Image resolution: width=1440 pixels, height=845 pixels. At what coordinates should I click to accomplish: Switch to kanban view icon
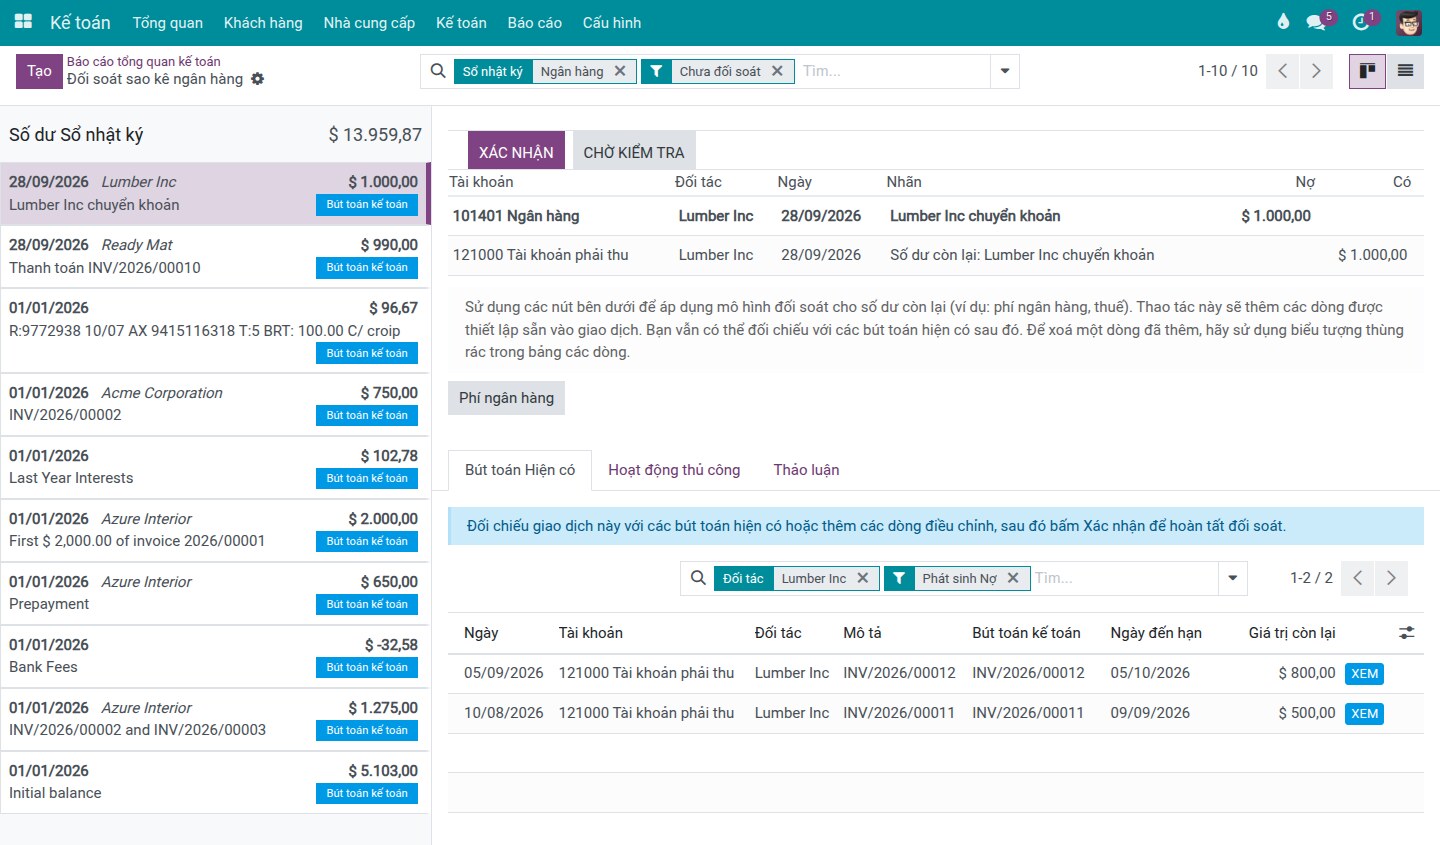tap(1367, 71)
